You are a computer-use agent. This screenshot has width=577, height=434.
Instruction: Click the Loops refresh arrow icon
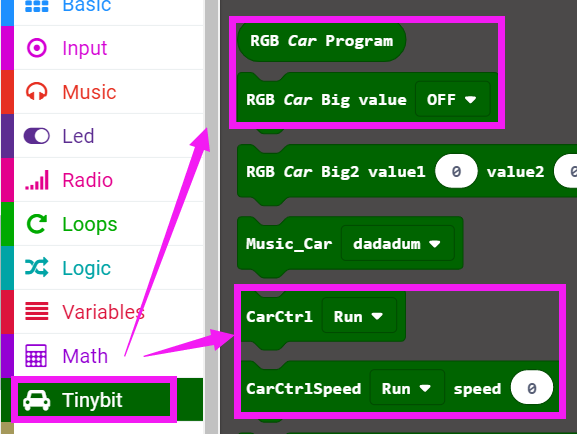click(x=36, y=224)
